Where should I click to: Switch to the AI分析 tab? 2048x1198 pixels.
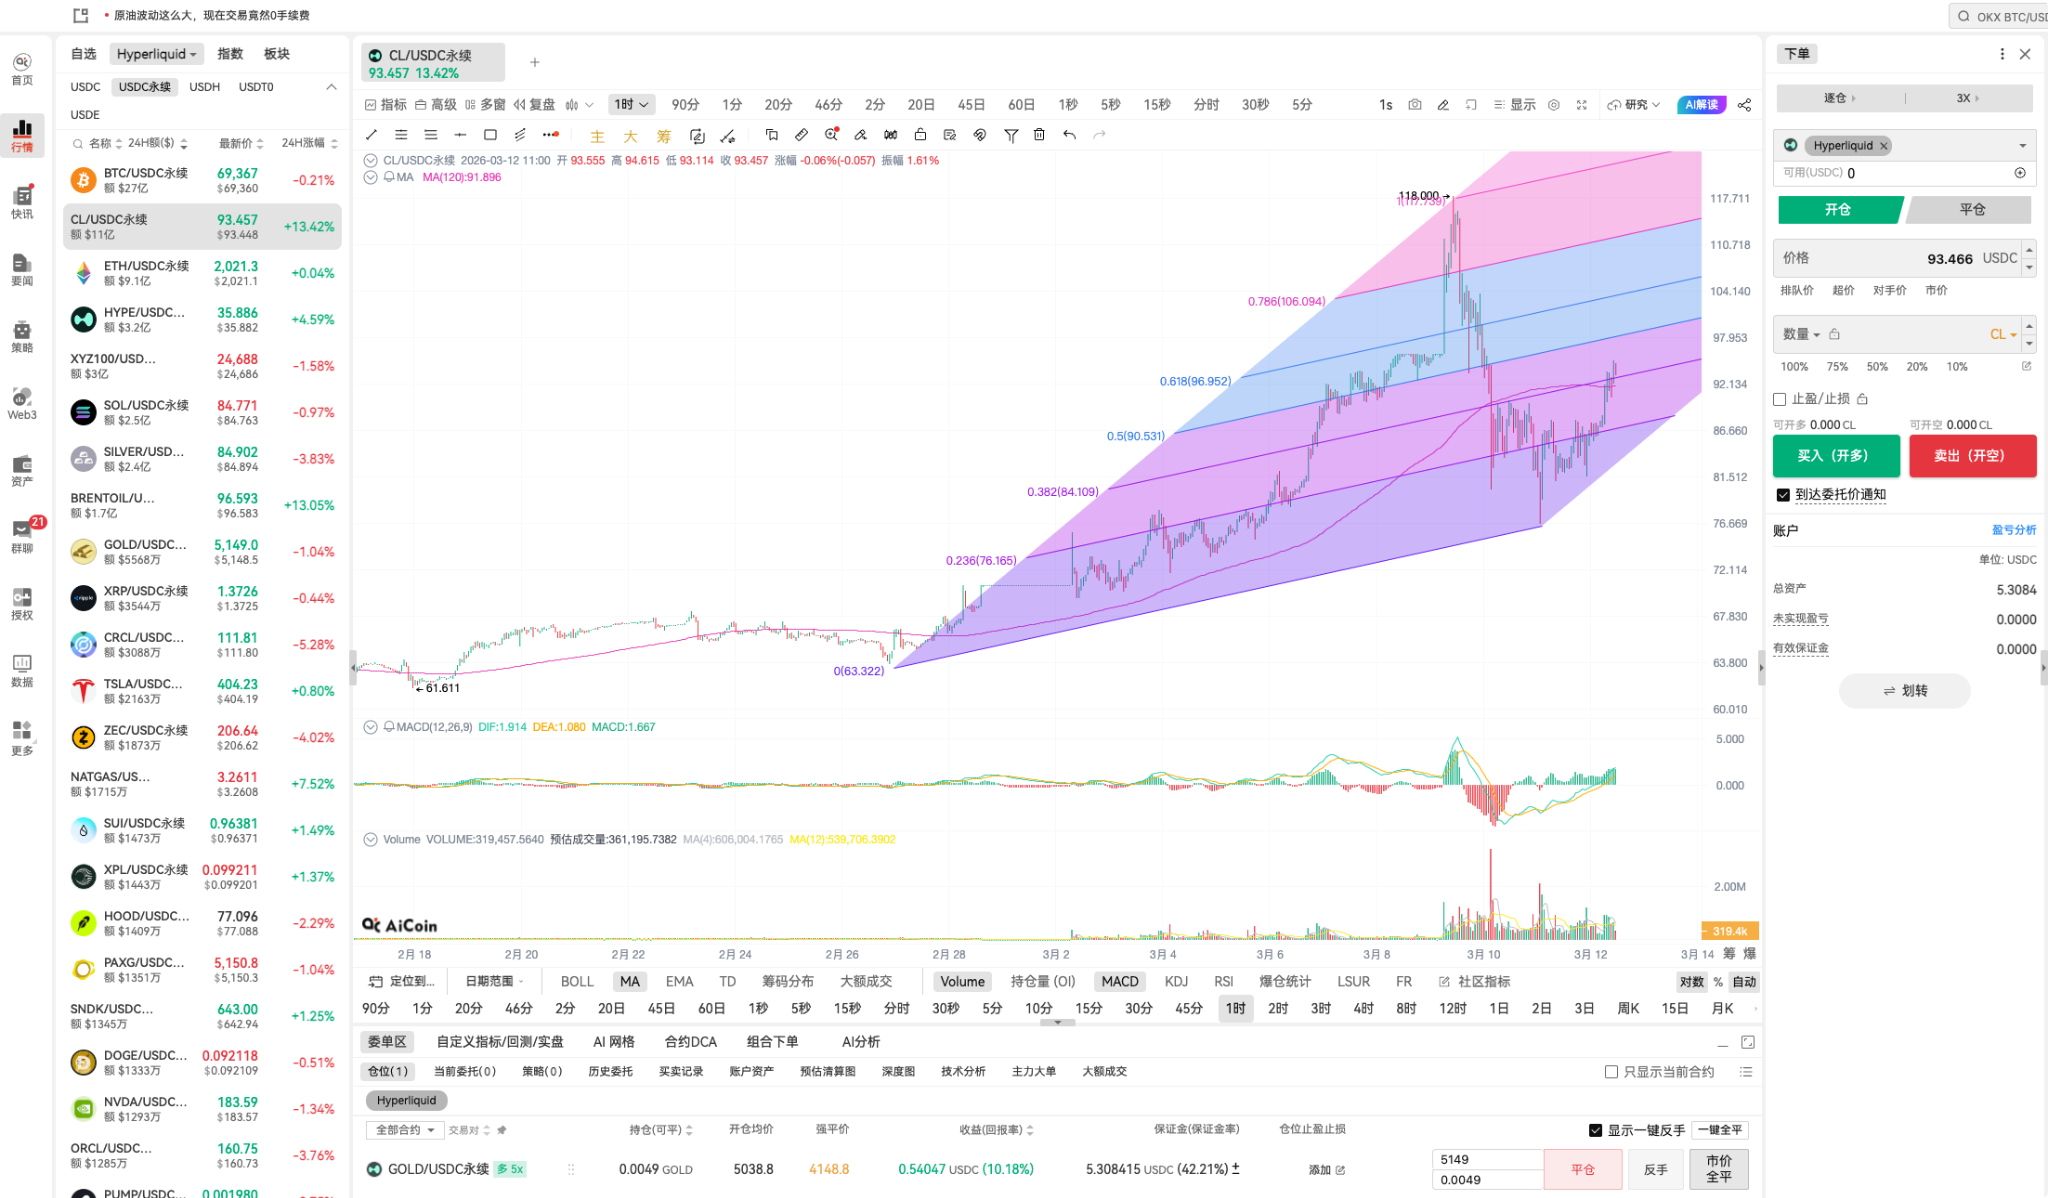(x=859, y=1041)
